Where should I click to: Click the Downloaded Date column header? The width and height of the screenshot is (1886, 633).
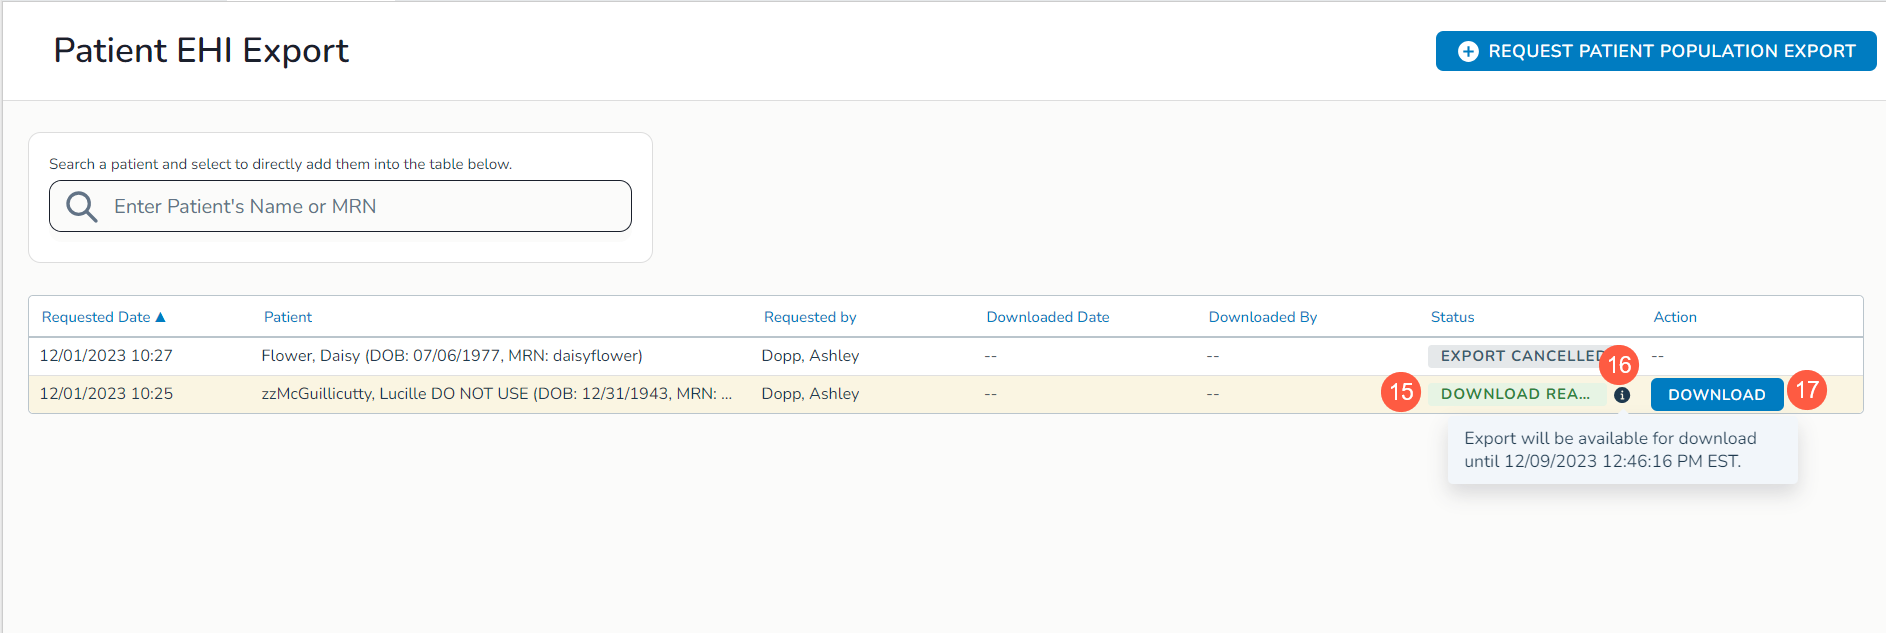1047,317
